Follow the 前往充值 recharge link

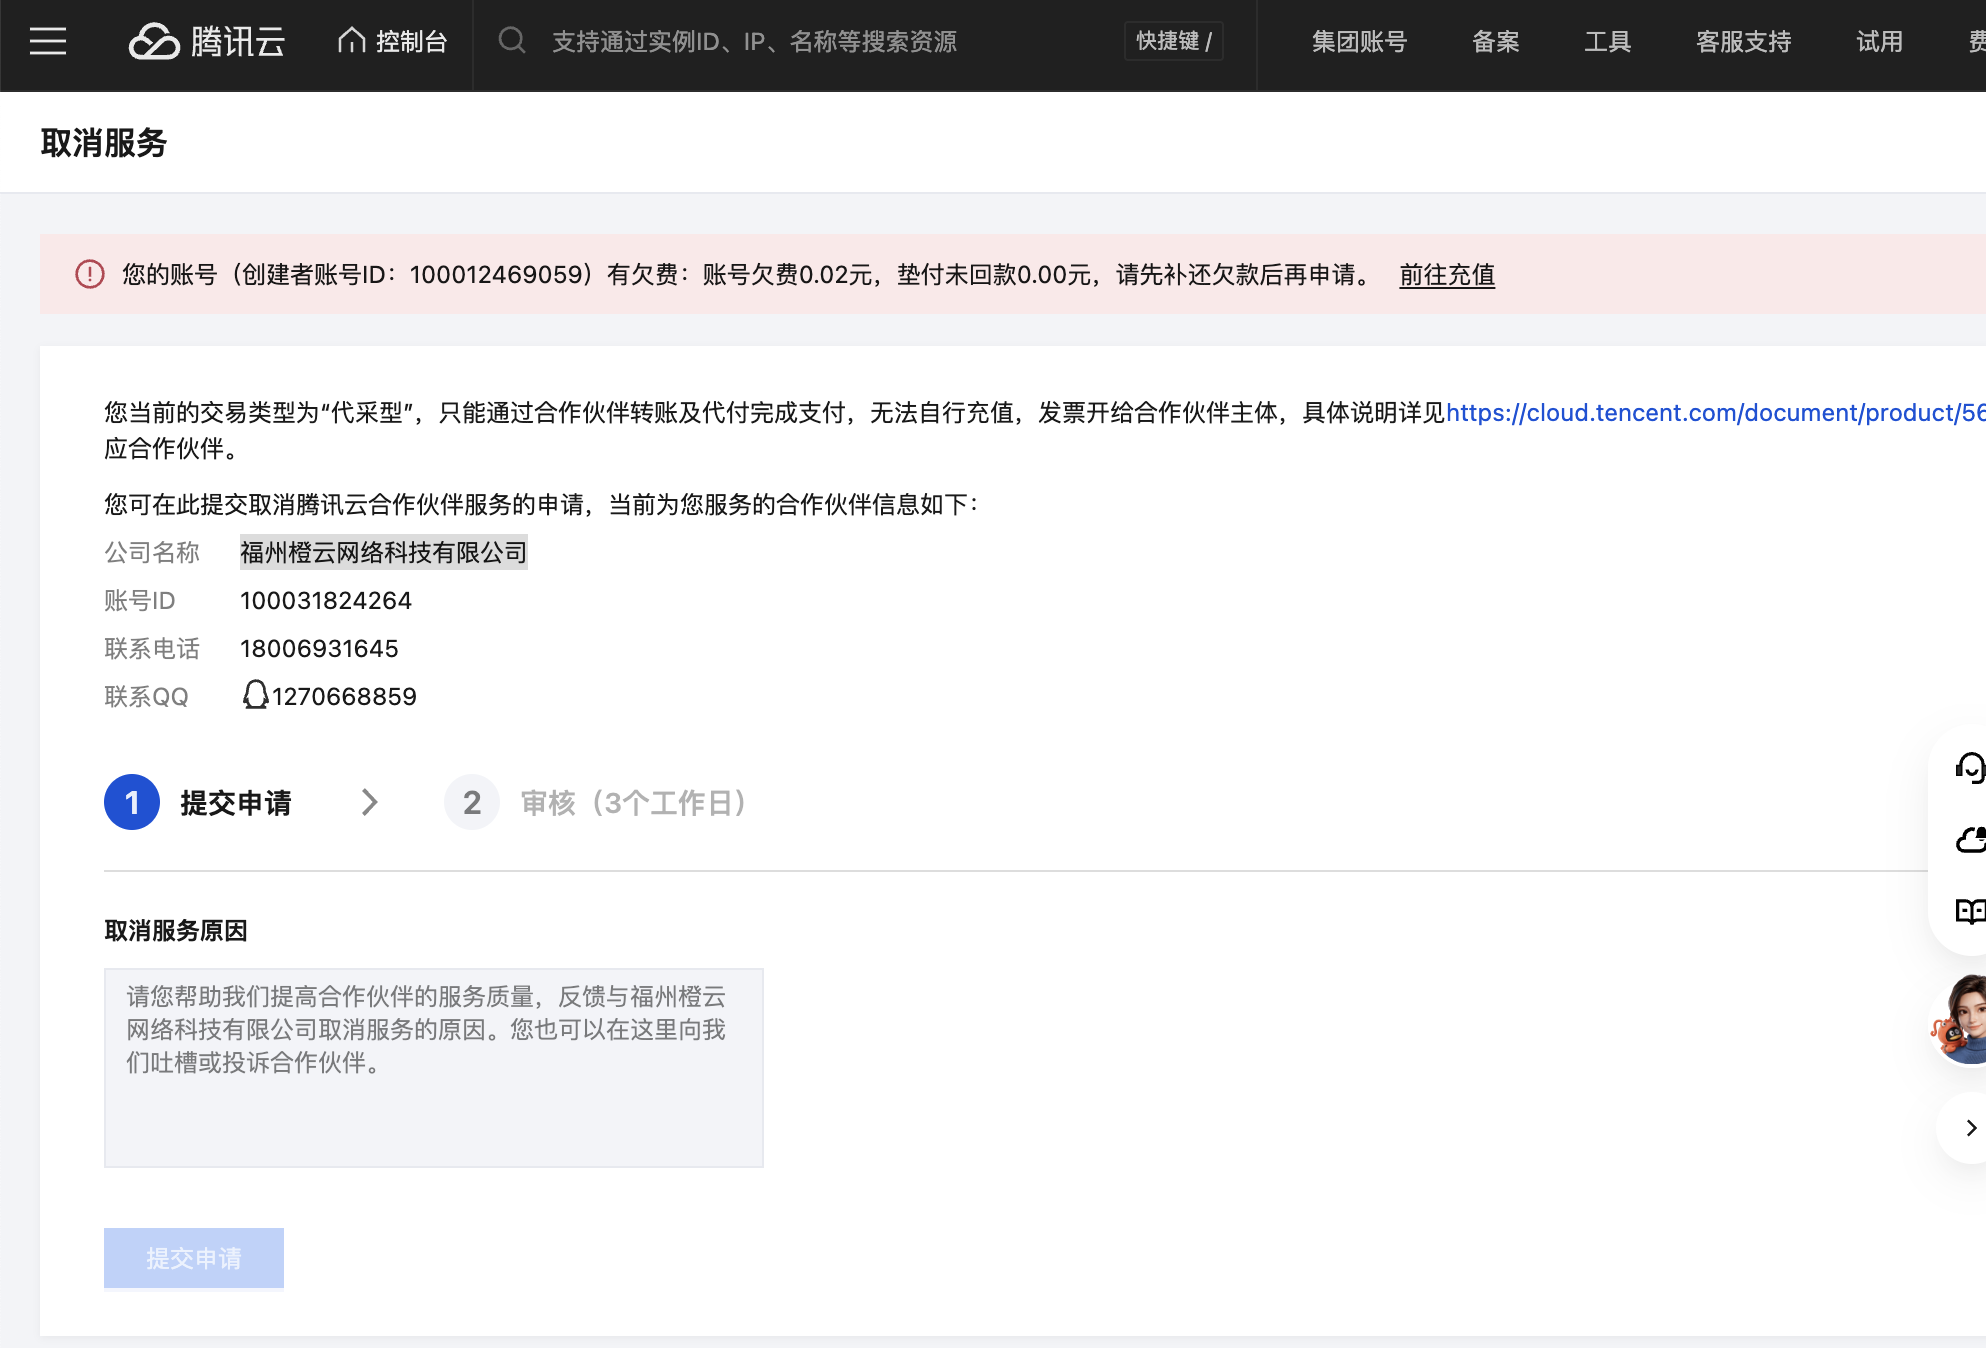pyautogui.click(x=1447, y=275)
